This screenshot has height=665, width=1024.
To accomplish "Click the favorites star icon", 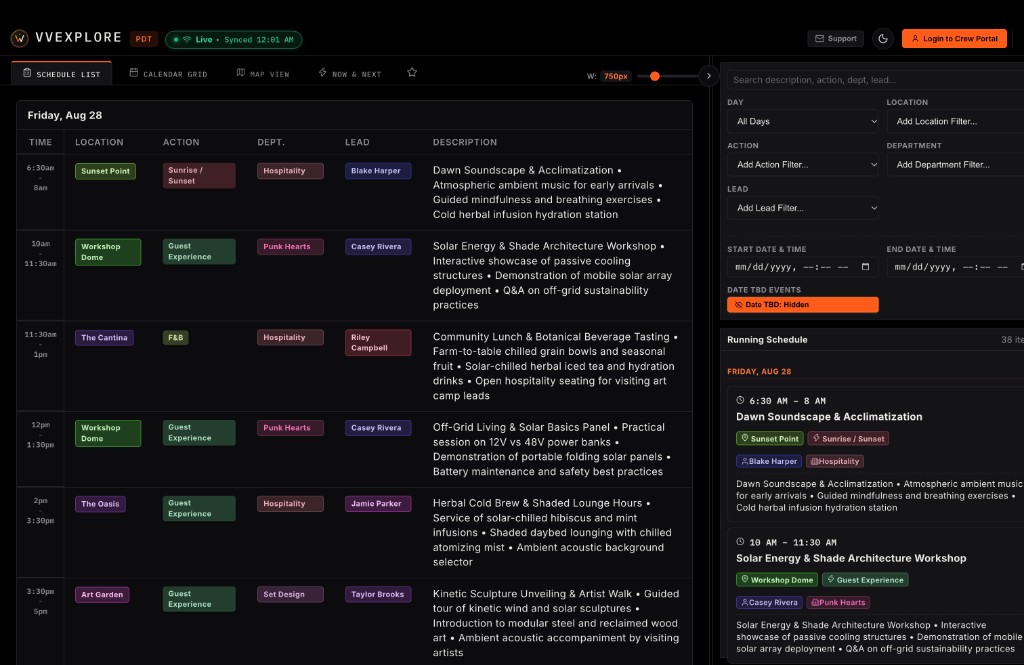I will 412,73.
